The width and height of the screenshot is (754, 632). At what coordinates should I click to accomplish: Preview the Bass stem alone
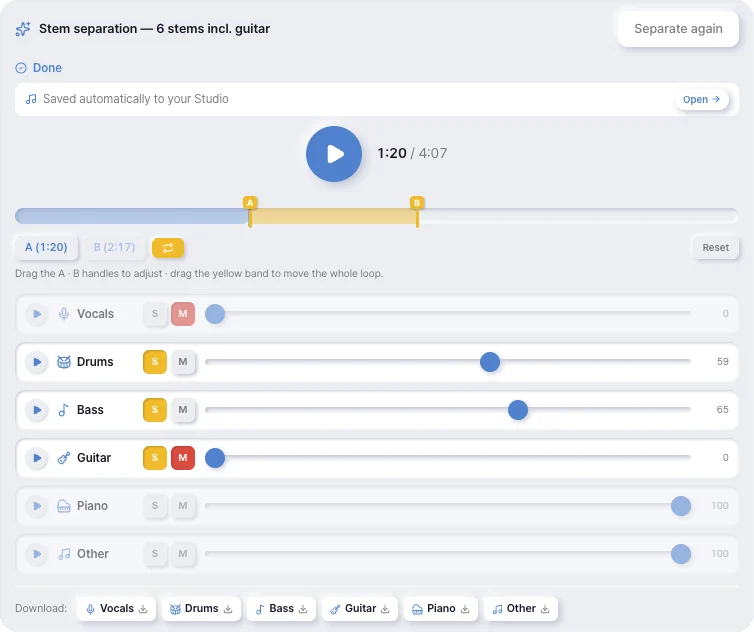pos(37,410)
